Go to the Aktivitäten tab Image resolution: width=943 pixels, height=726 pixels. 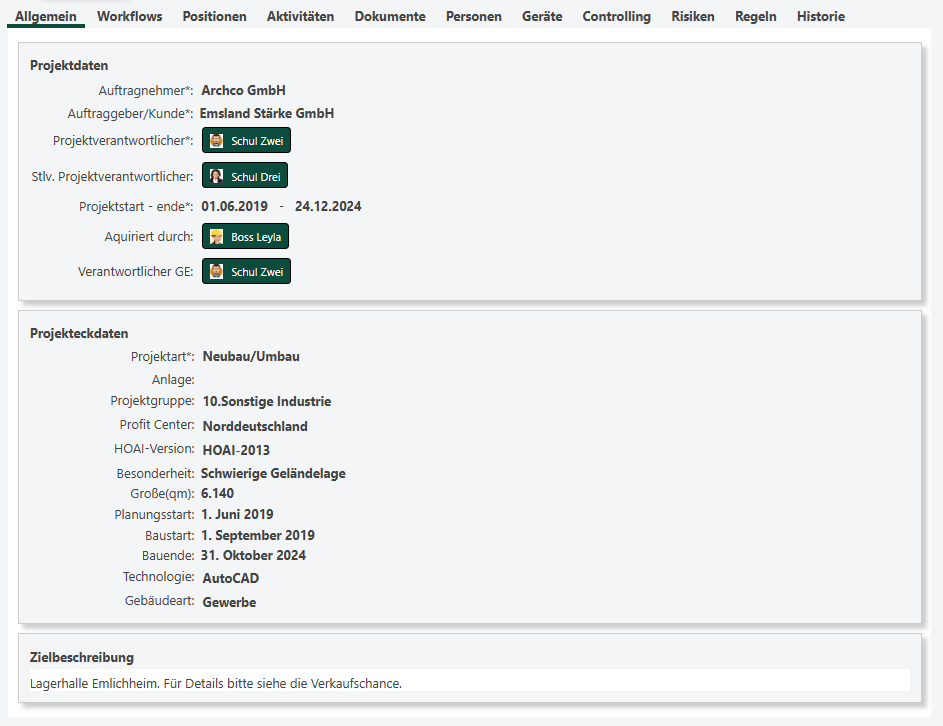pyautogui.click(x=300, y=17)
